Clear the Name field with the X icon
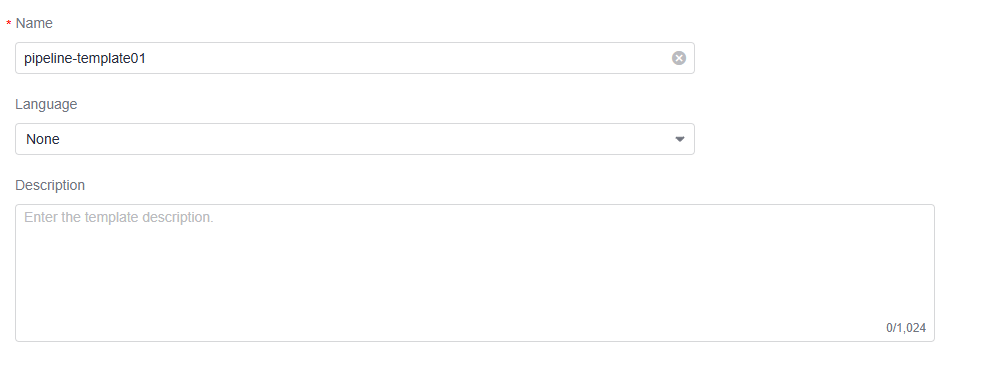 679,58
